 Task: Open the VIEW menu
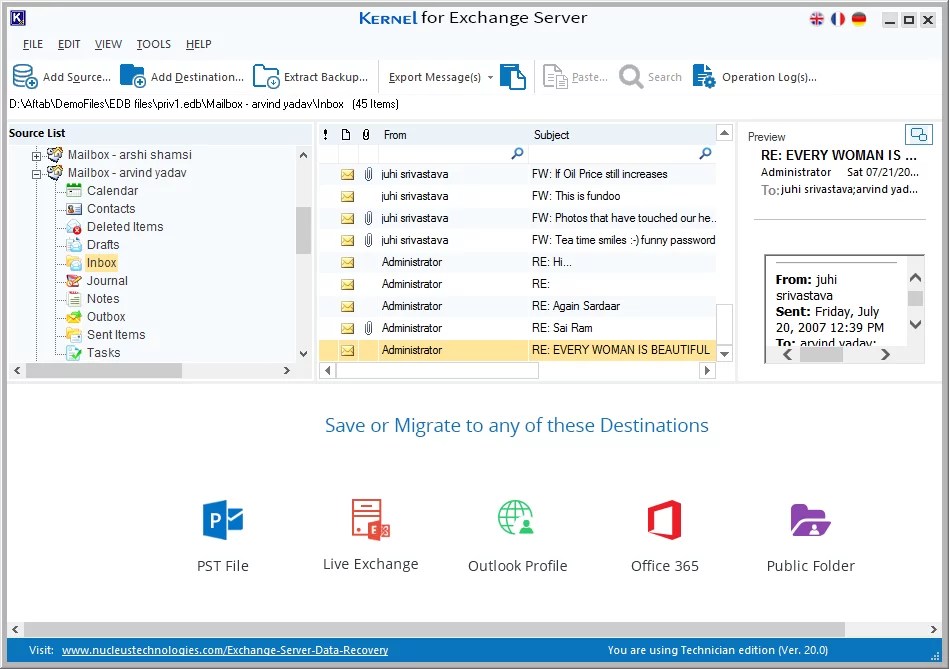coord(107,44)
